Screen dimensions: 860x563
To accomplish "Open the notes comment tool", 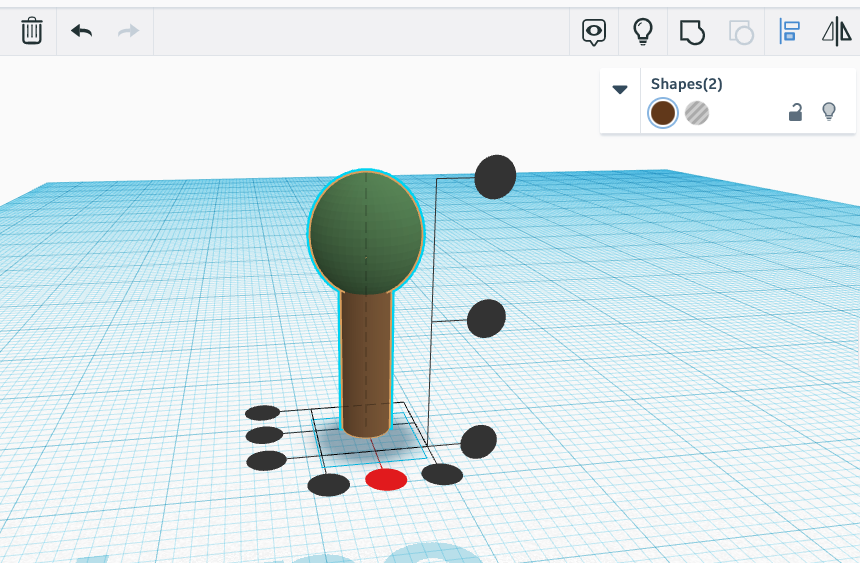I will [x=594, y=32].
